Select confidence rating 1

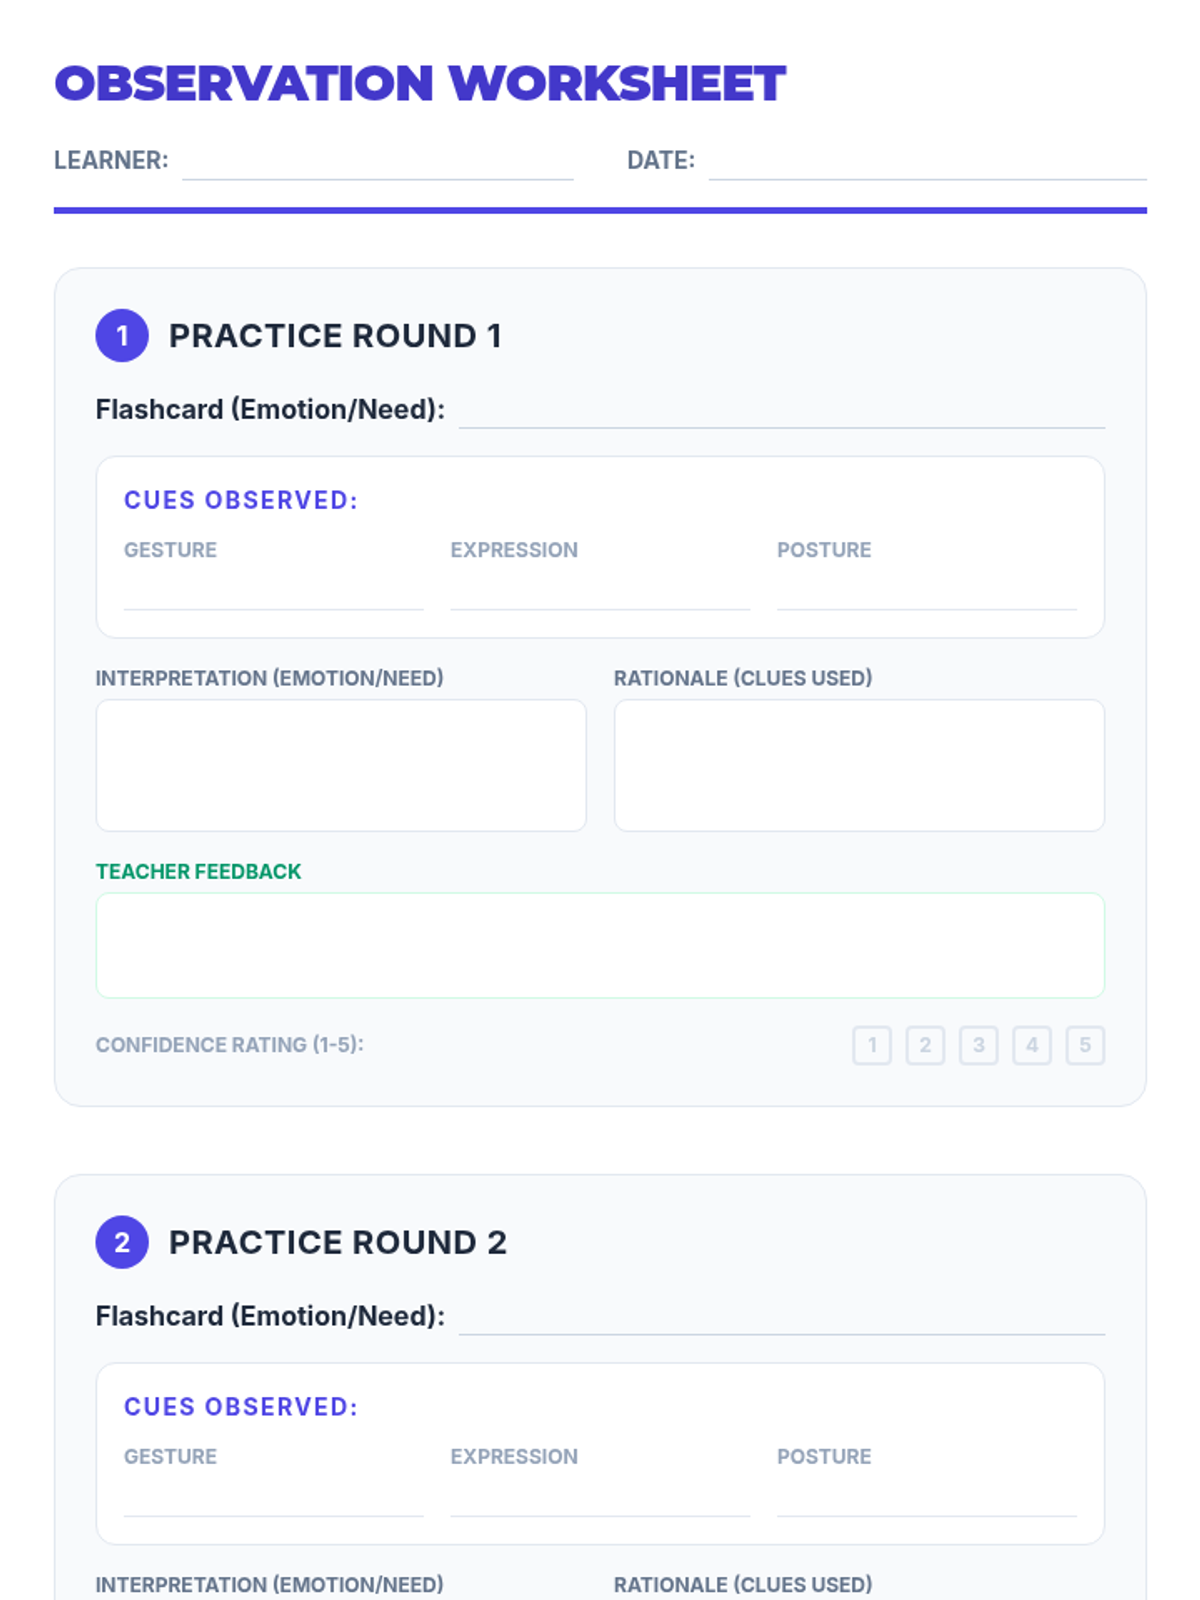pos(872,1045)
